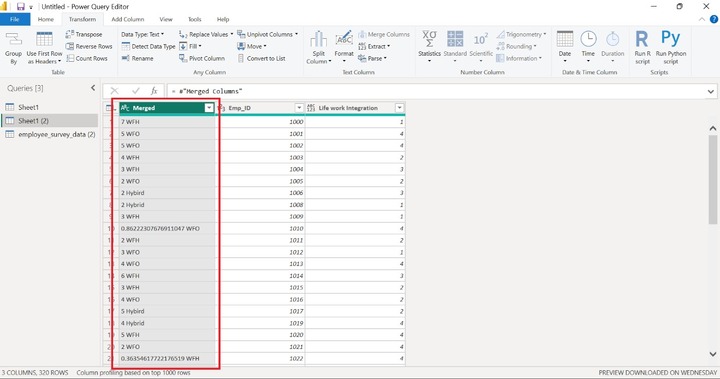Screen dimensions: 720x379
Task: Click the fx formula icon
Action: [x=154, y=91]
